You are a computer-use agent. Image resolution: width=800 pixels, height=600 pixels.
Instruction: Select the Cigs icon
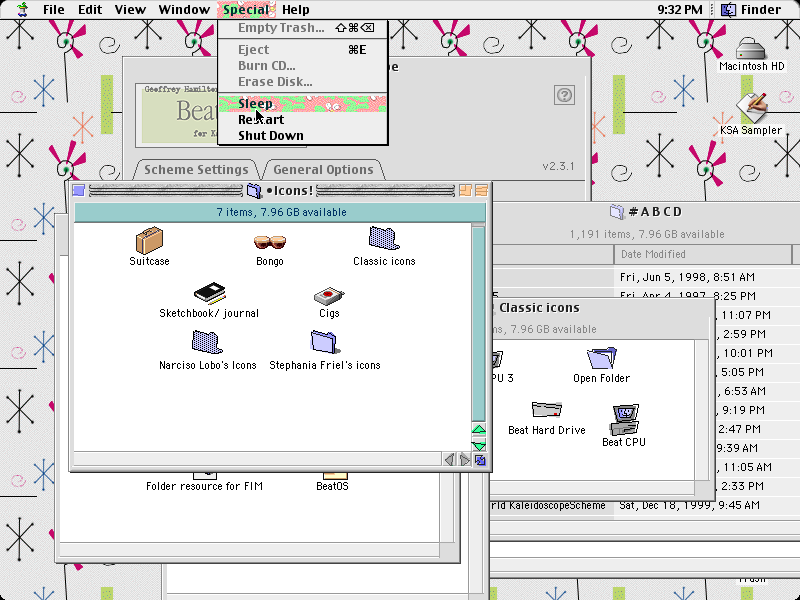[329, 295]
